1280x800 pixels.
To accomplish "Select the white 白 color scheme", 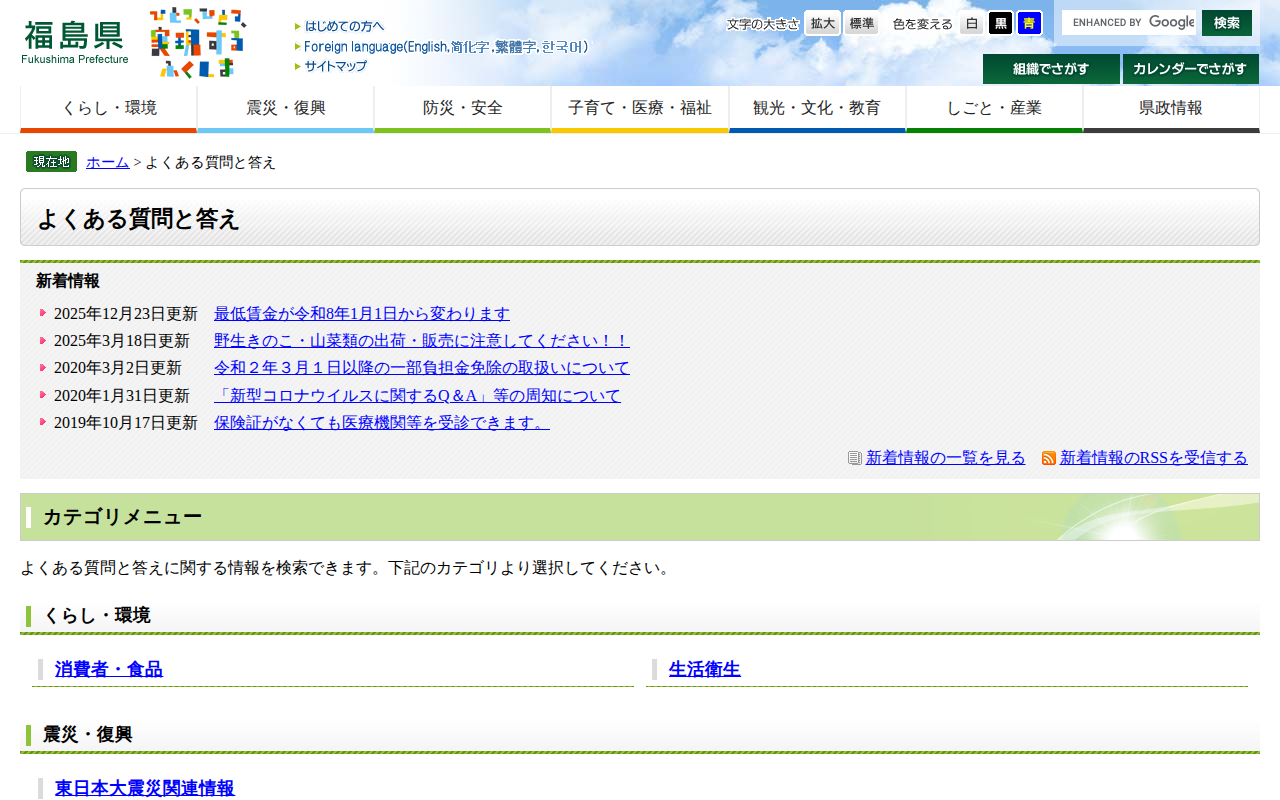I will point(972,23).
